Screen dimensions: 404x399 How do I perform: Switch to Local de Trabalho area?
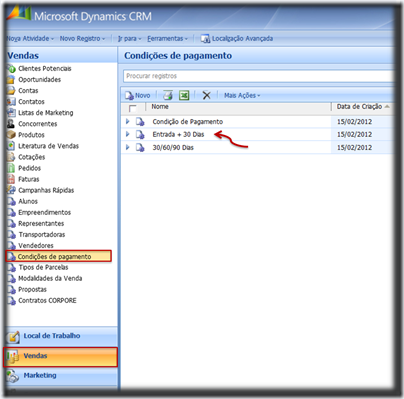61,337
